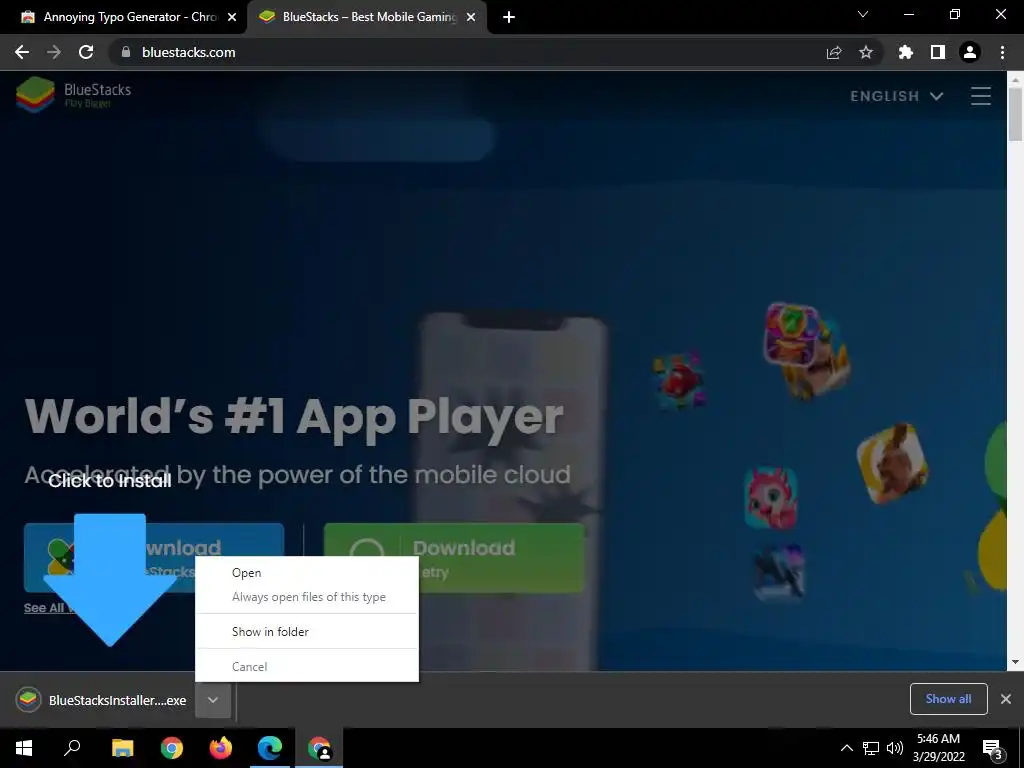Open the hamburger menu on BlueStacks site
The height and width of the screenshot is (768, 1024).
click(980, 96)
